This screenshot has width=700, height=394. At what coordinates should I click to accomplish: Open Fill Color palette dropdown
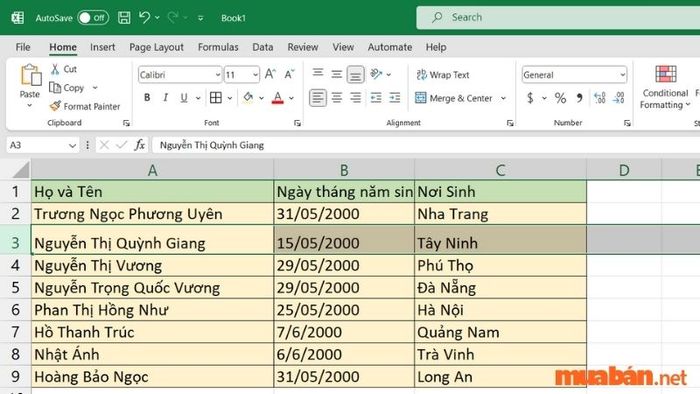262,98
